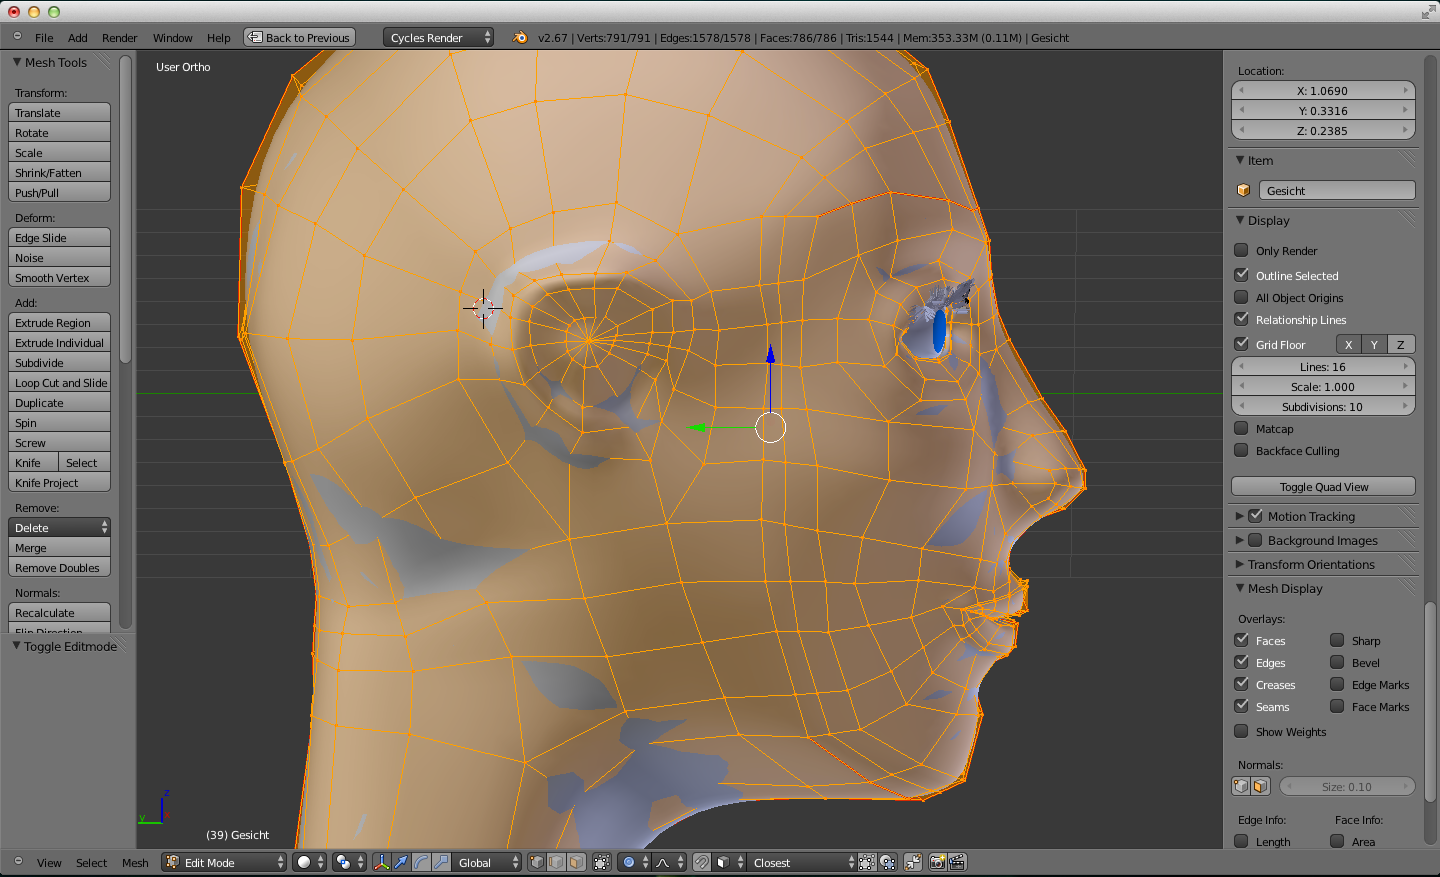Click the Toggle Quad View button

coord(1323,487)
